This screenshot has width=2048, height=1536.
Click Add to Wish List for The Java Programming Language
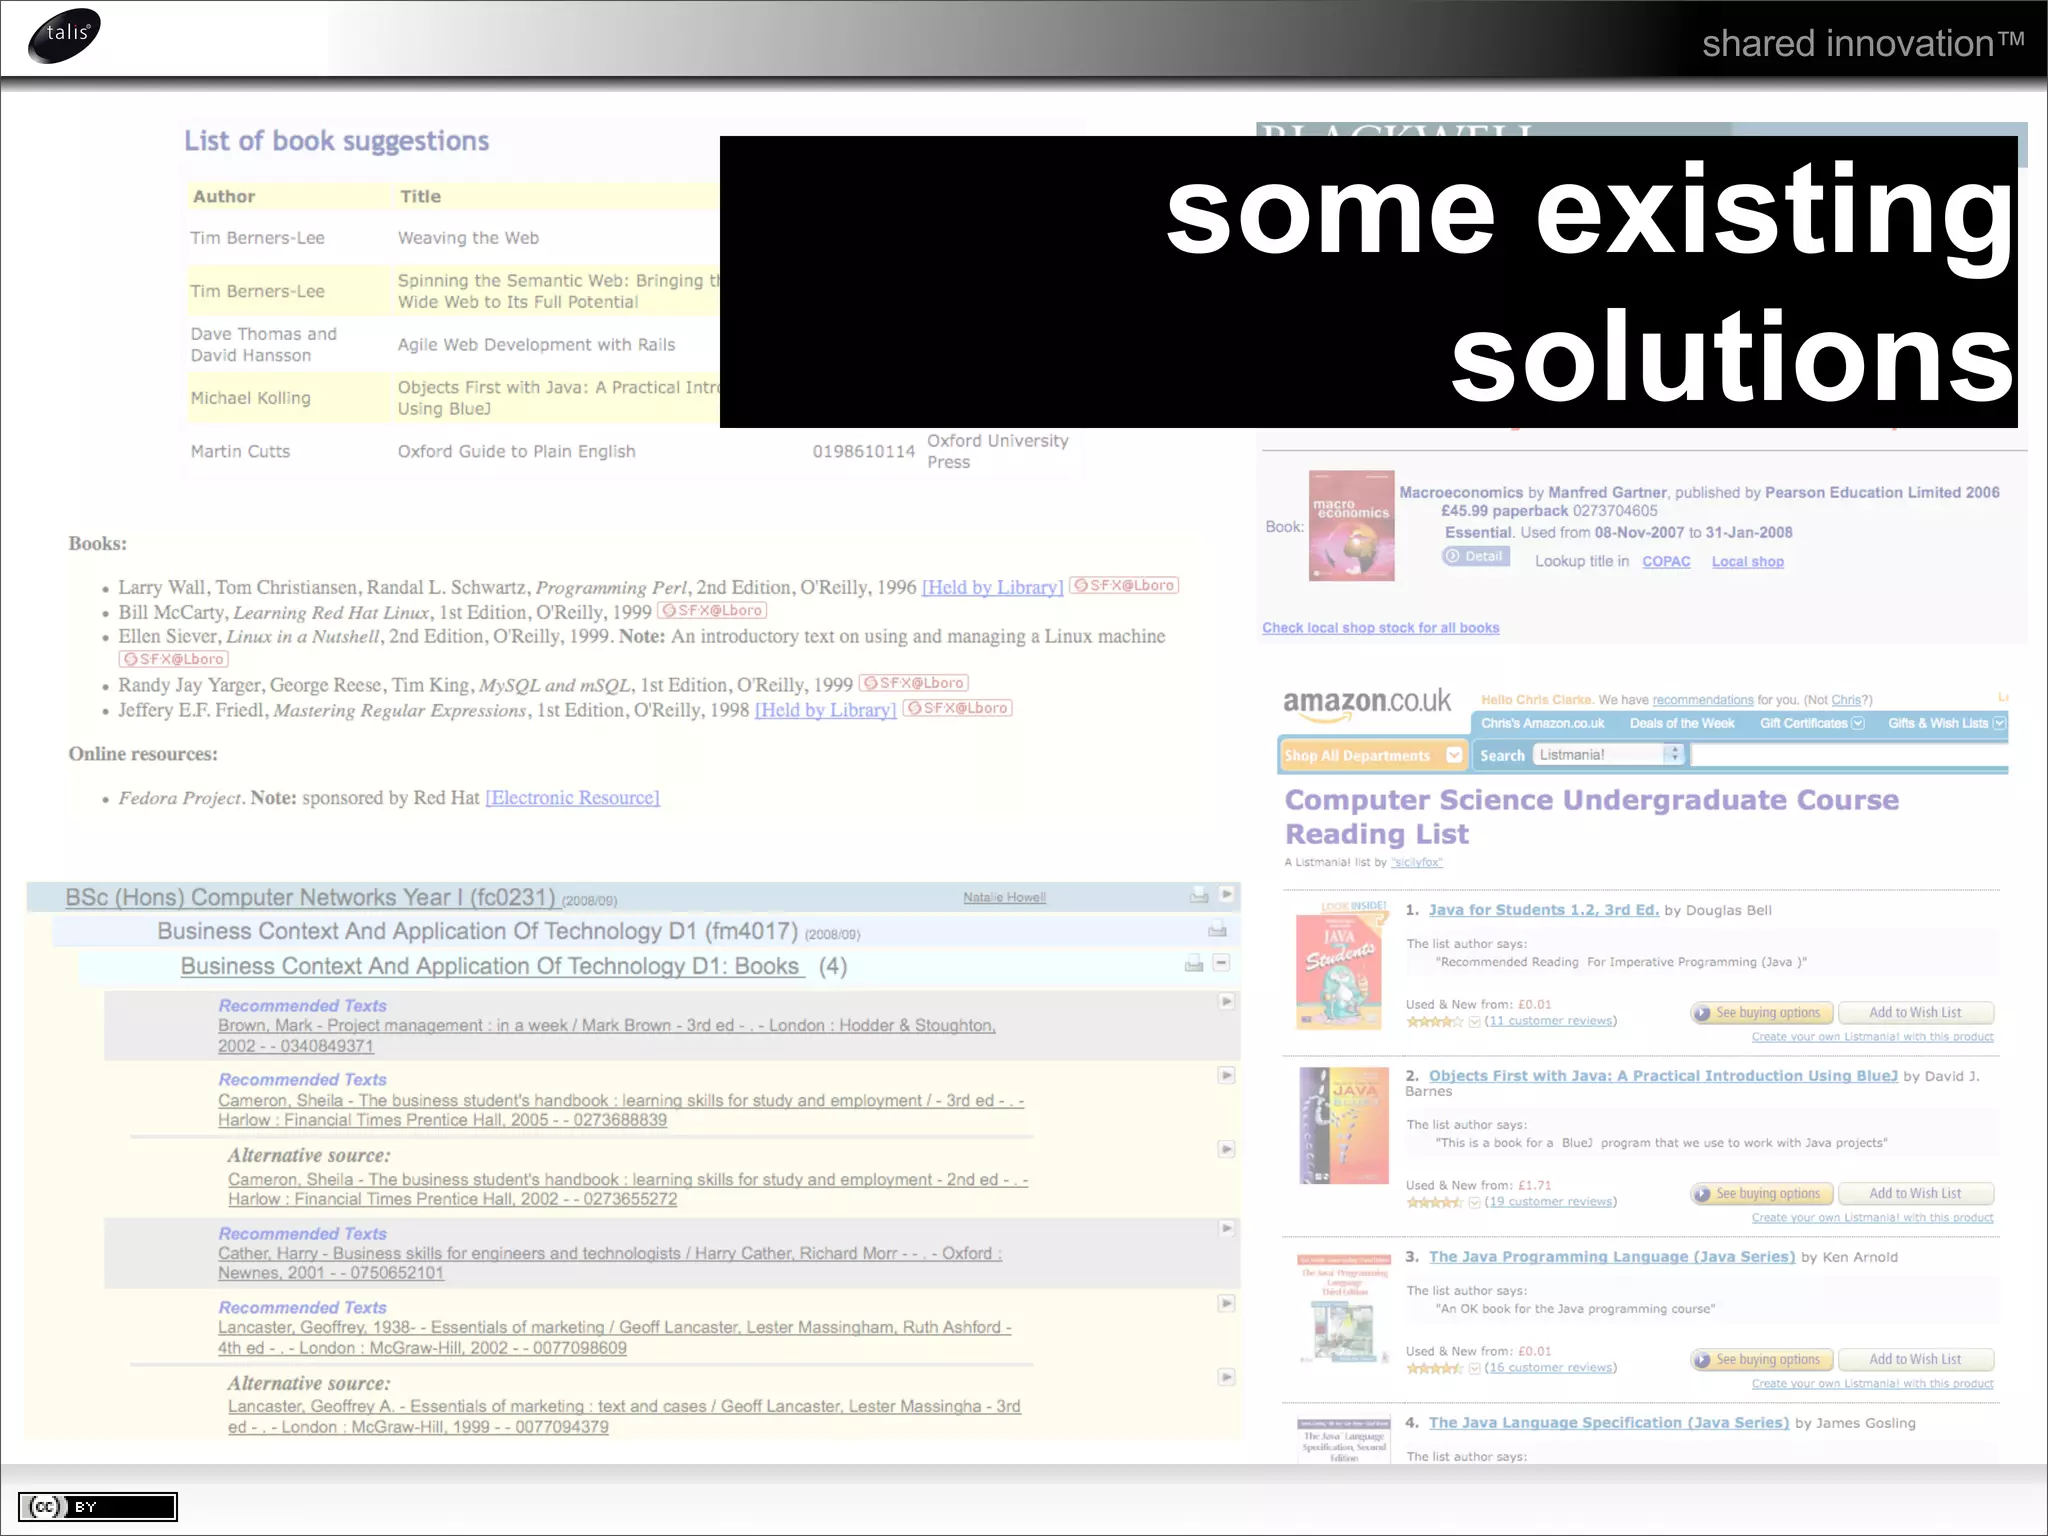click(x=1916, y=1360)
